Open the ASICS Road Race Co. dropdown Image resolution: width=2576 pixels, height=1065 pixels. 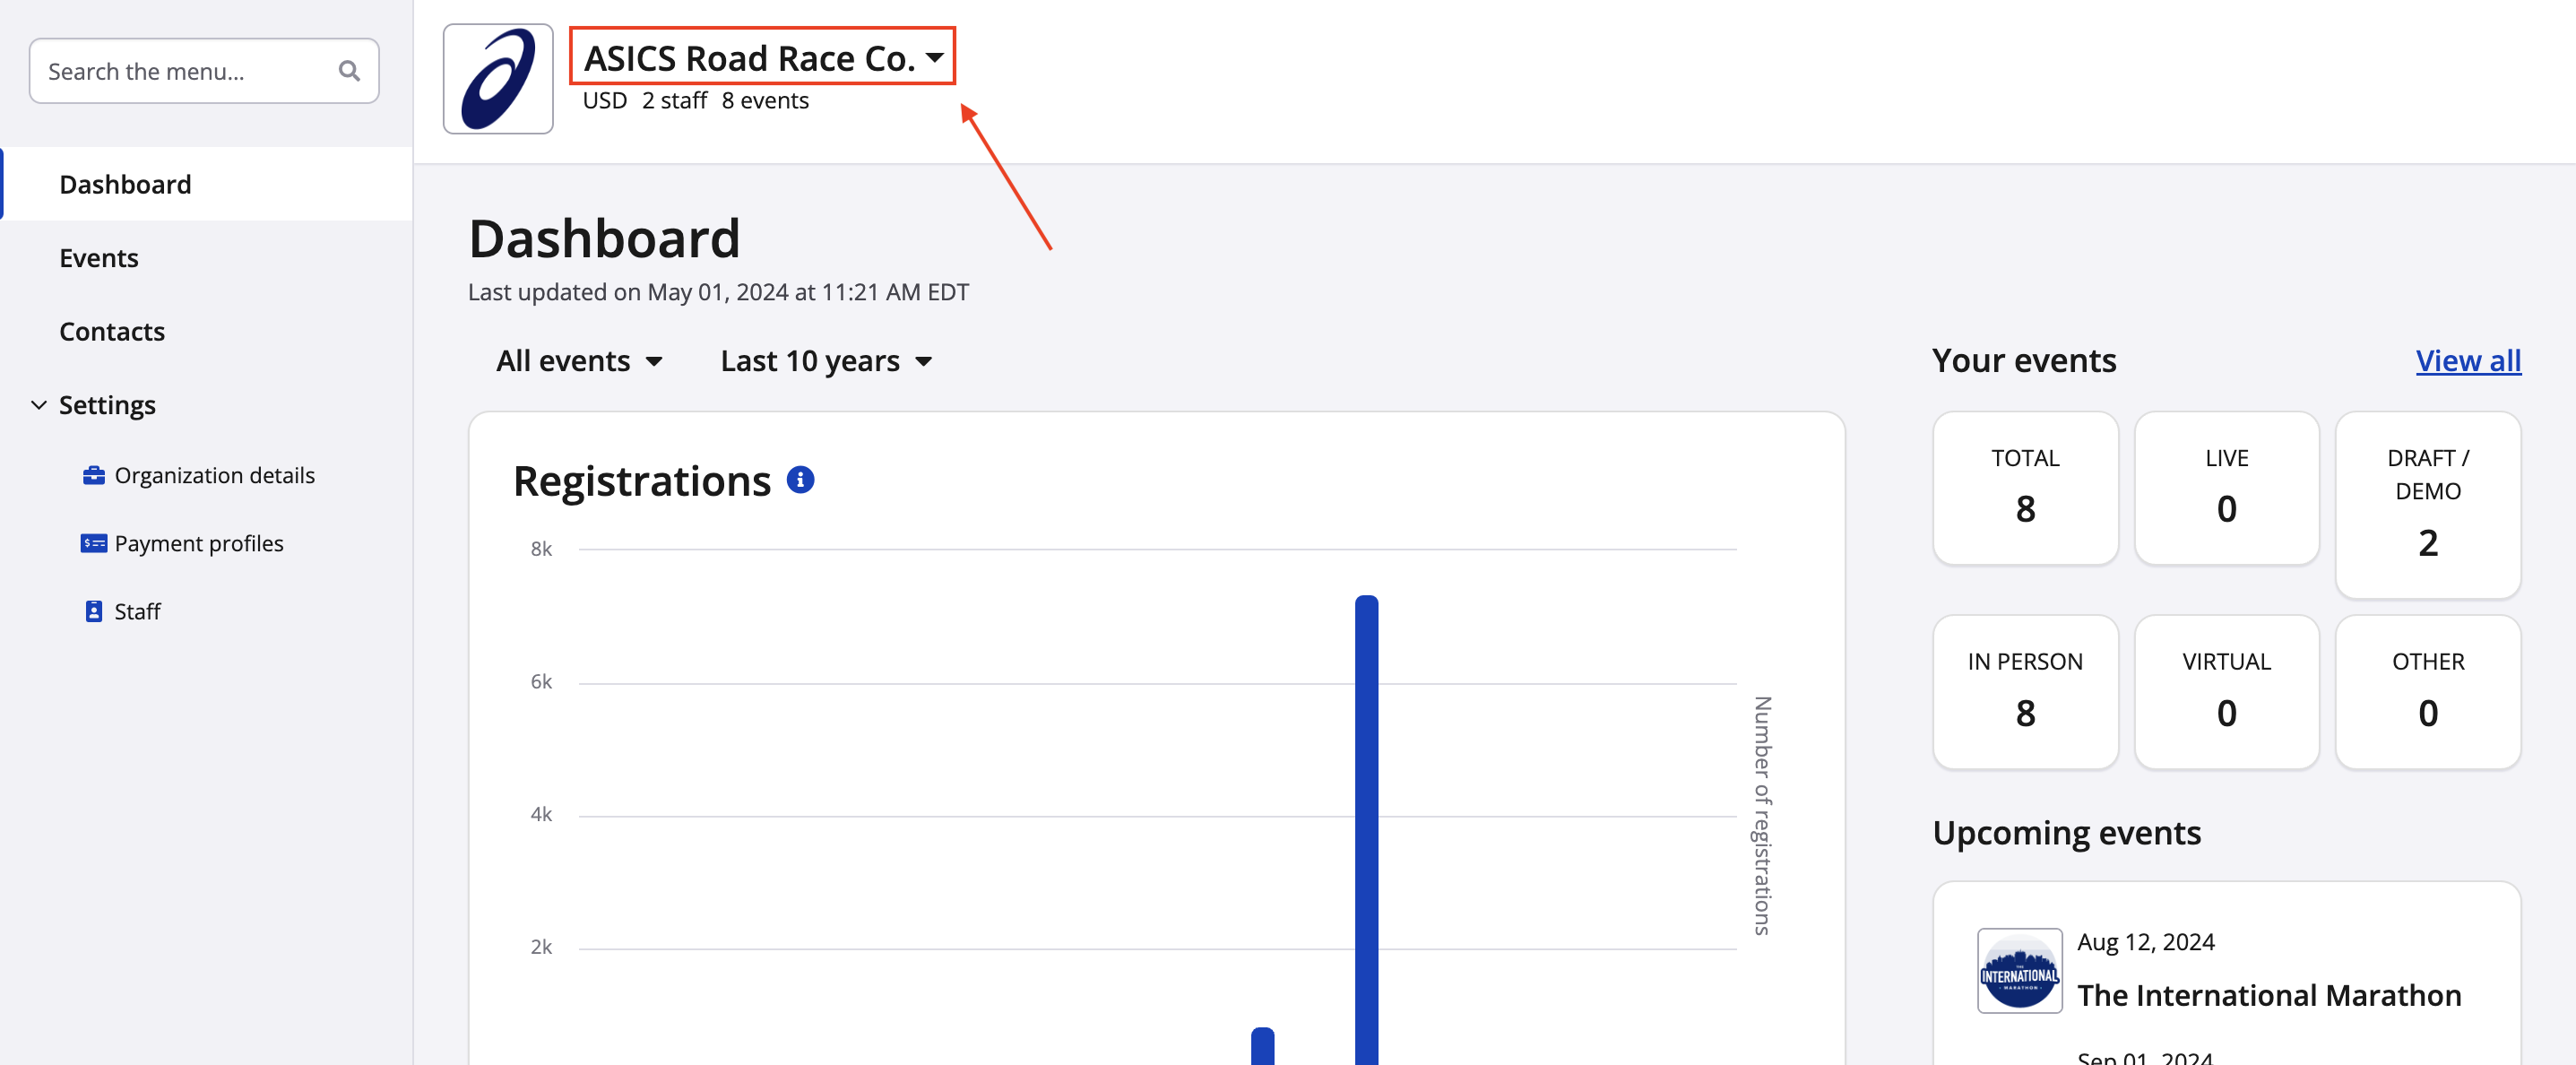click(762, 57)
